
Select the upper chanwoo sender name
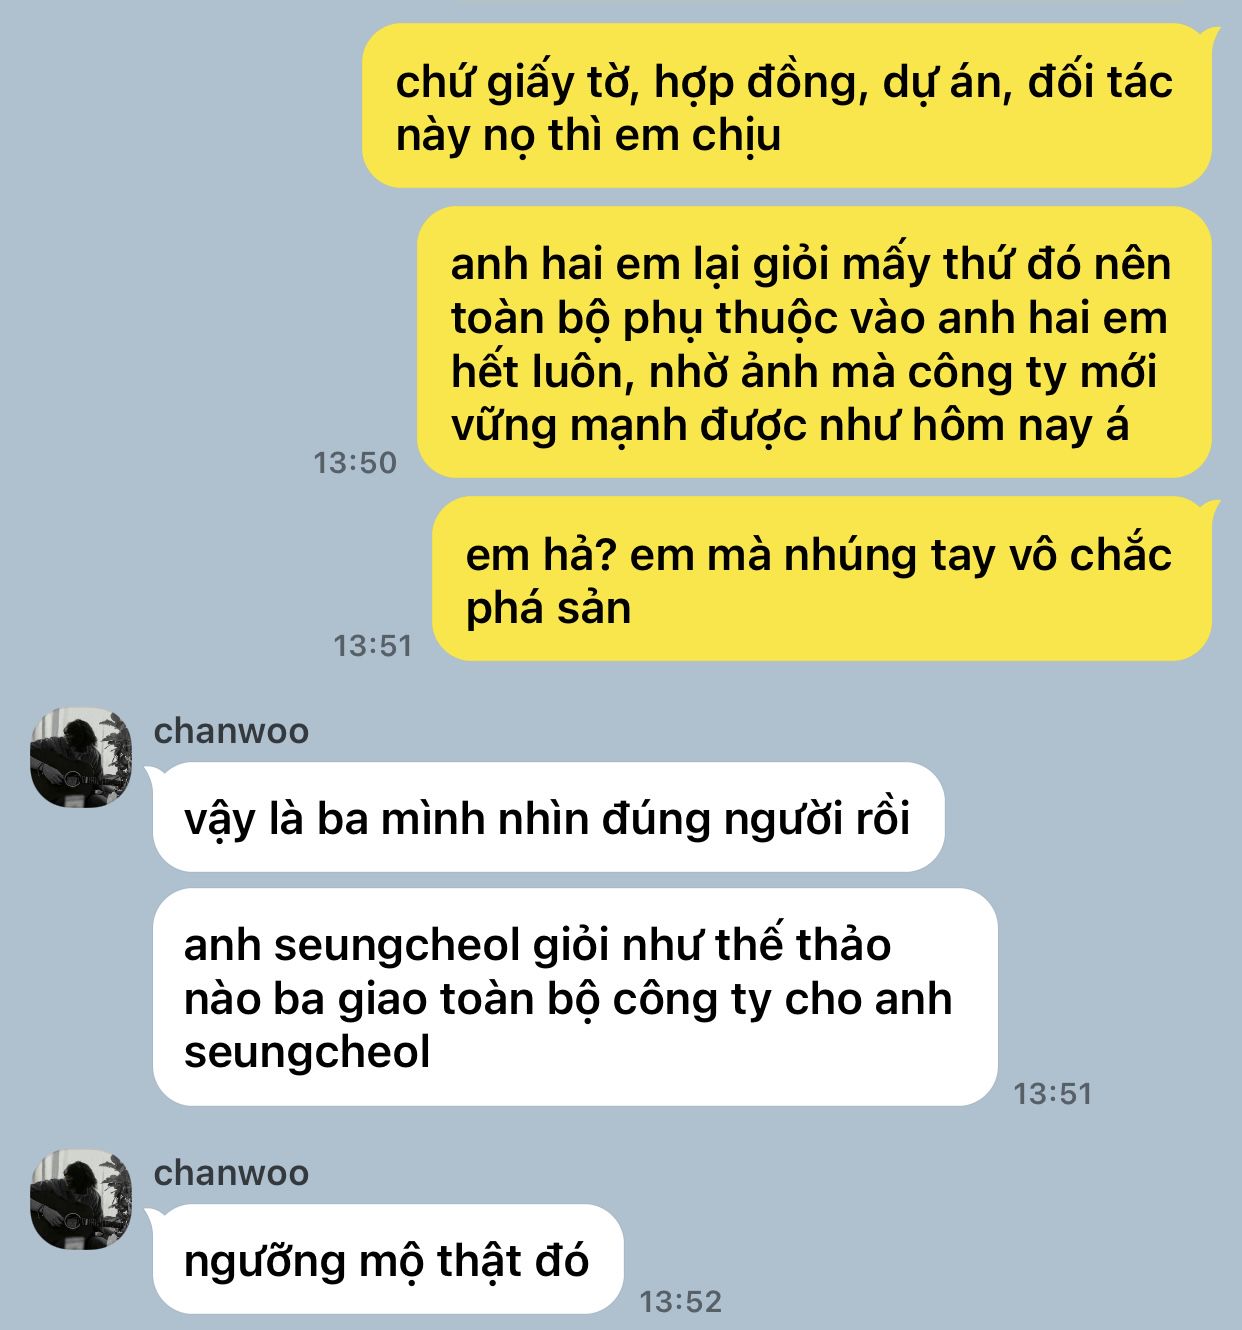click(231, 731)
